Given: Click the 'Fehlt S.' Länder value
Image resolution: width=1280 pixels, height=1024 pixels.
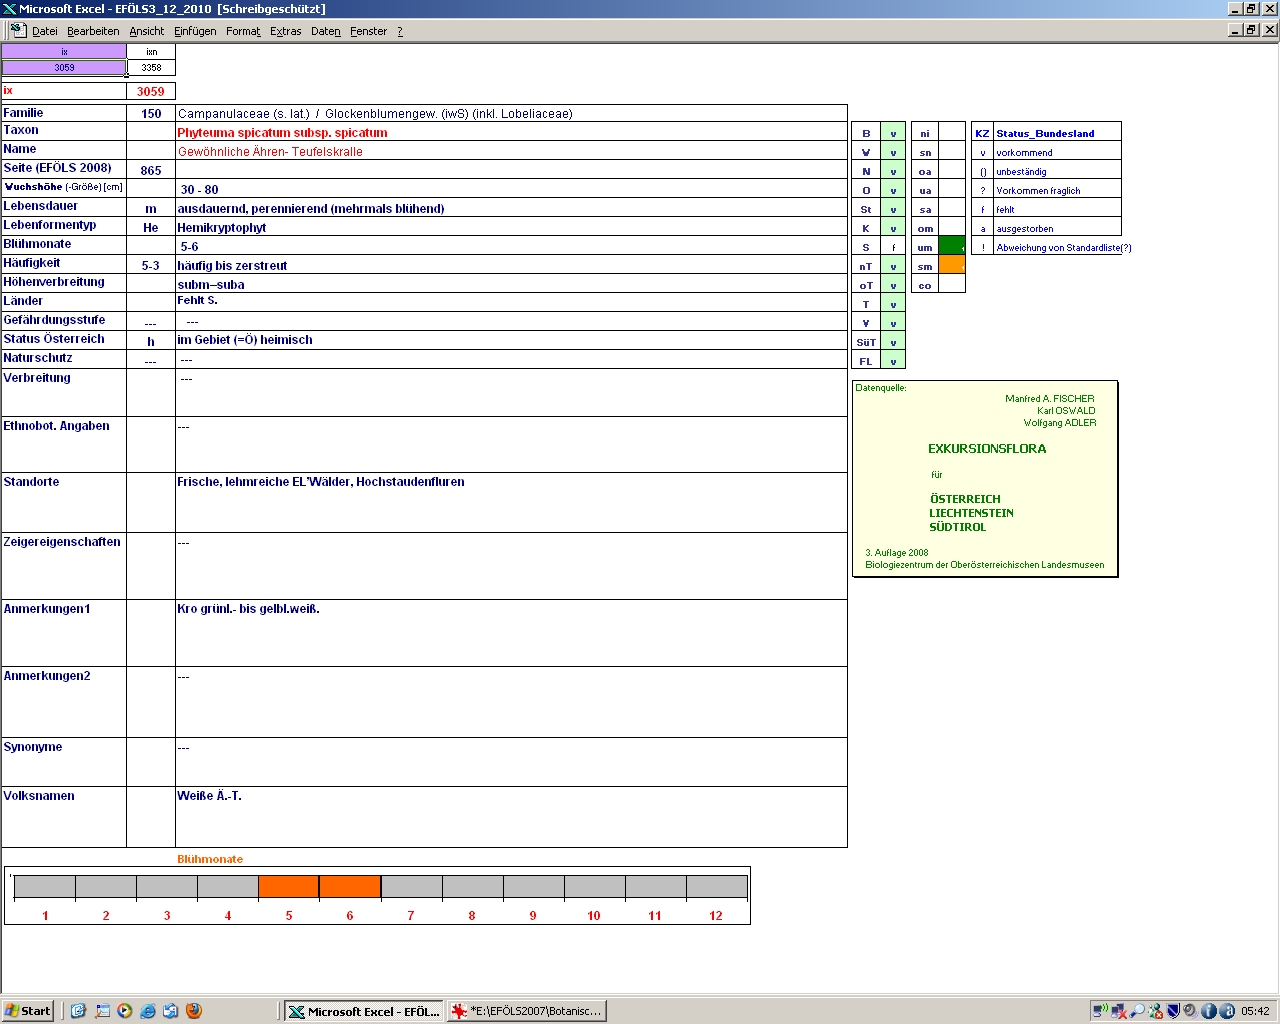Looking at the screenshot, I should 198,300.
